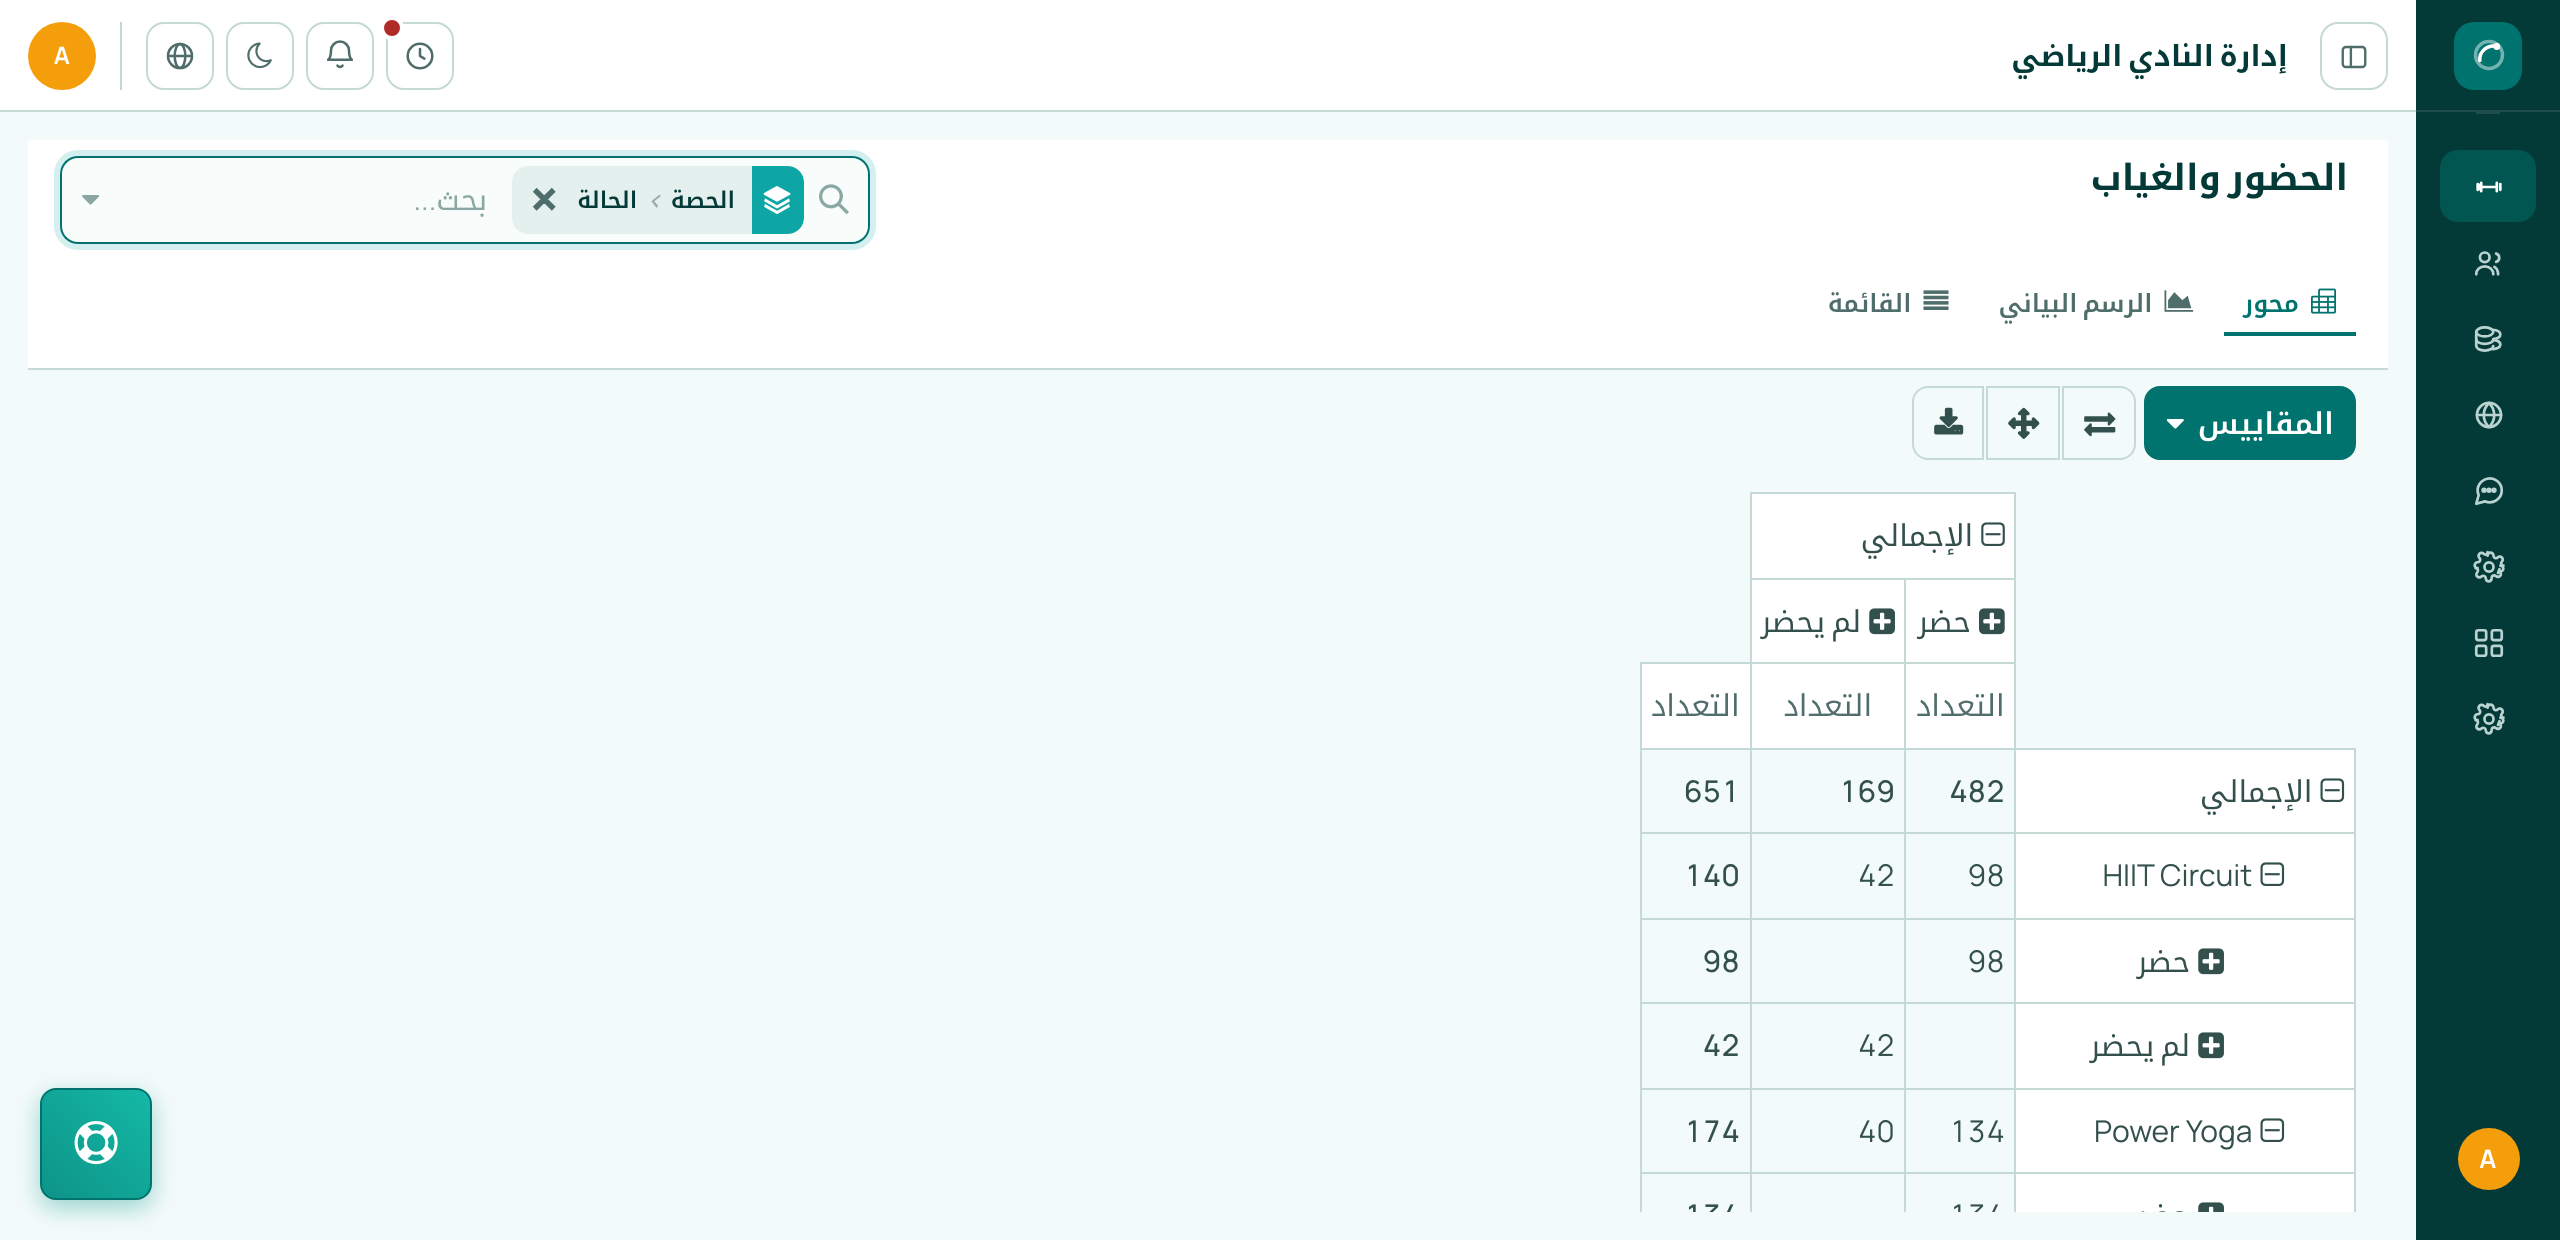
Task: Open the sidebar user avatar A at the bottom
Action: point(2487,1159)
